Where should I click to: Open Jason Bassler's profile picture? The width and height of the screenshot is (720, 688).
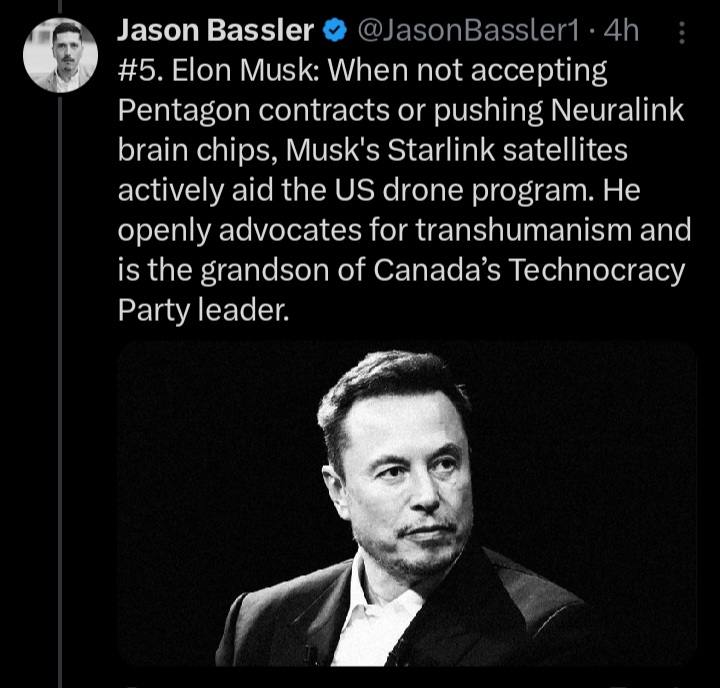pos(60,55)
